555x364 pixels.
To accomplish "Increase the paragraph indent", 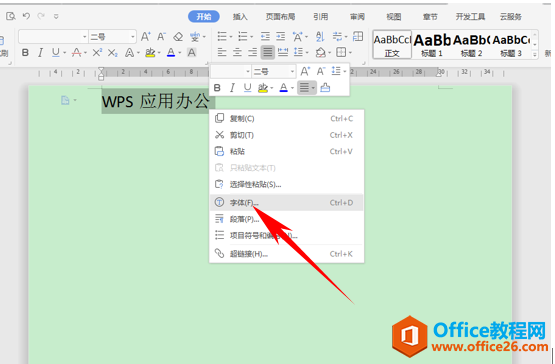I will point(281,36).
